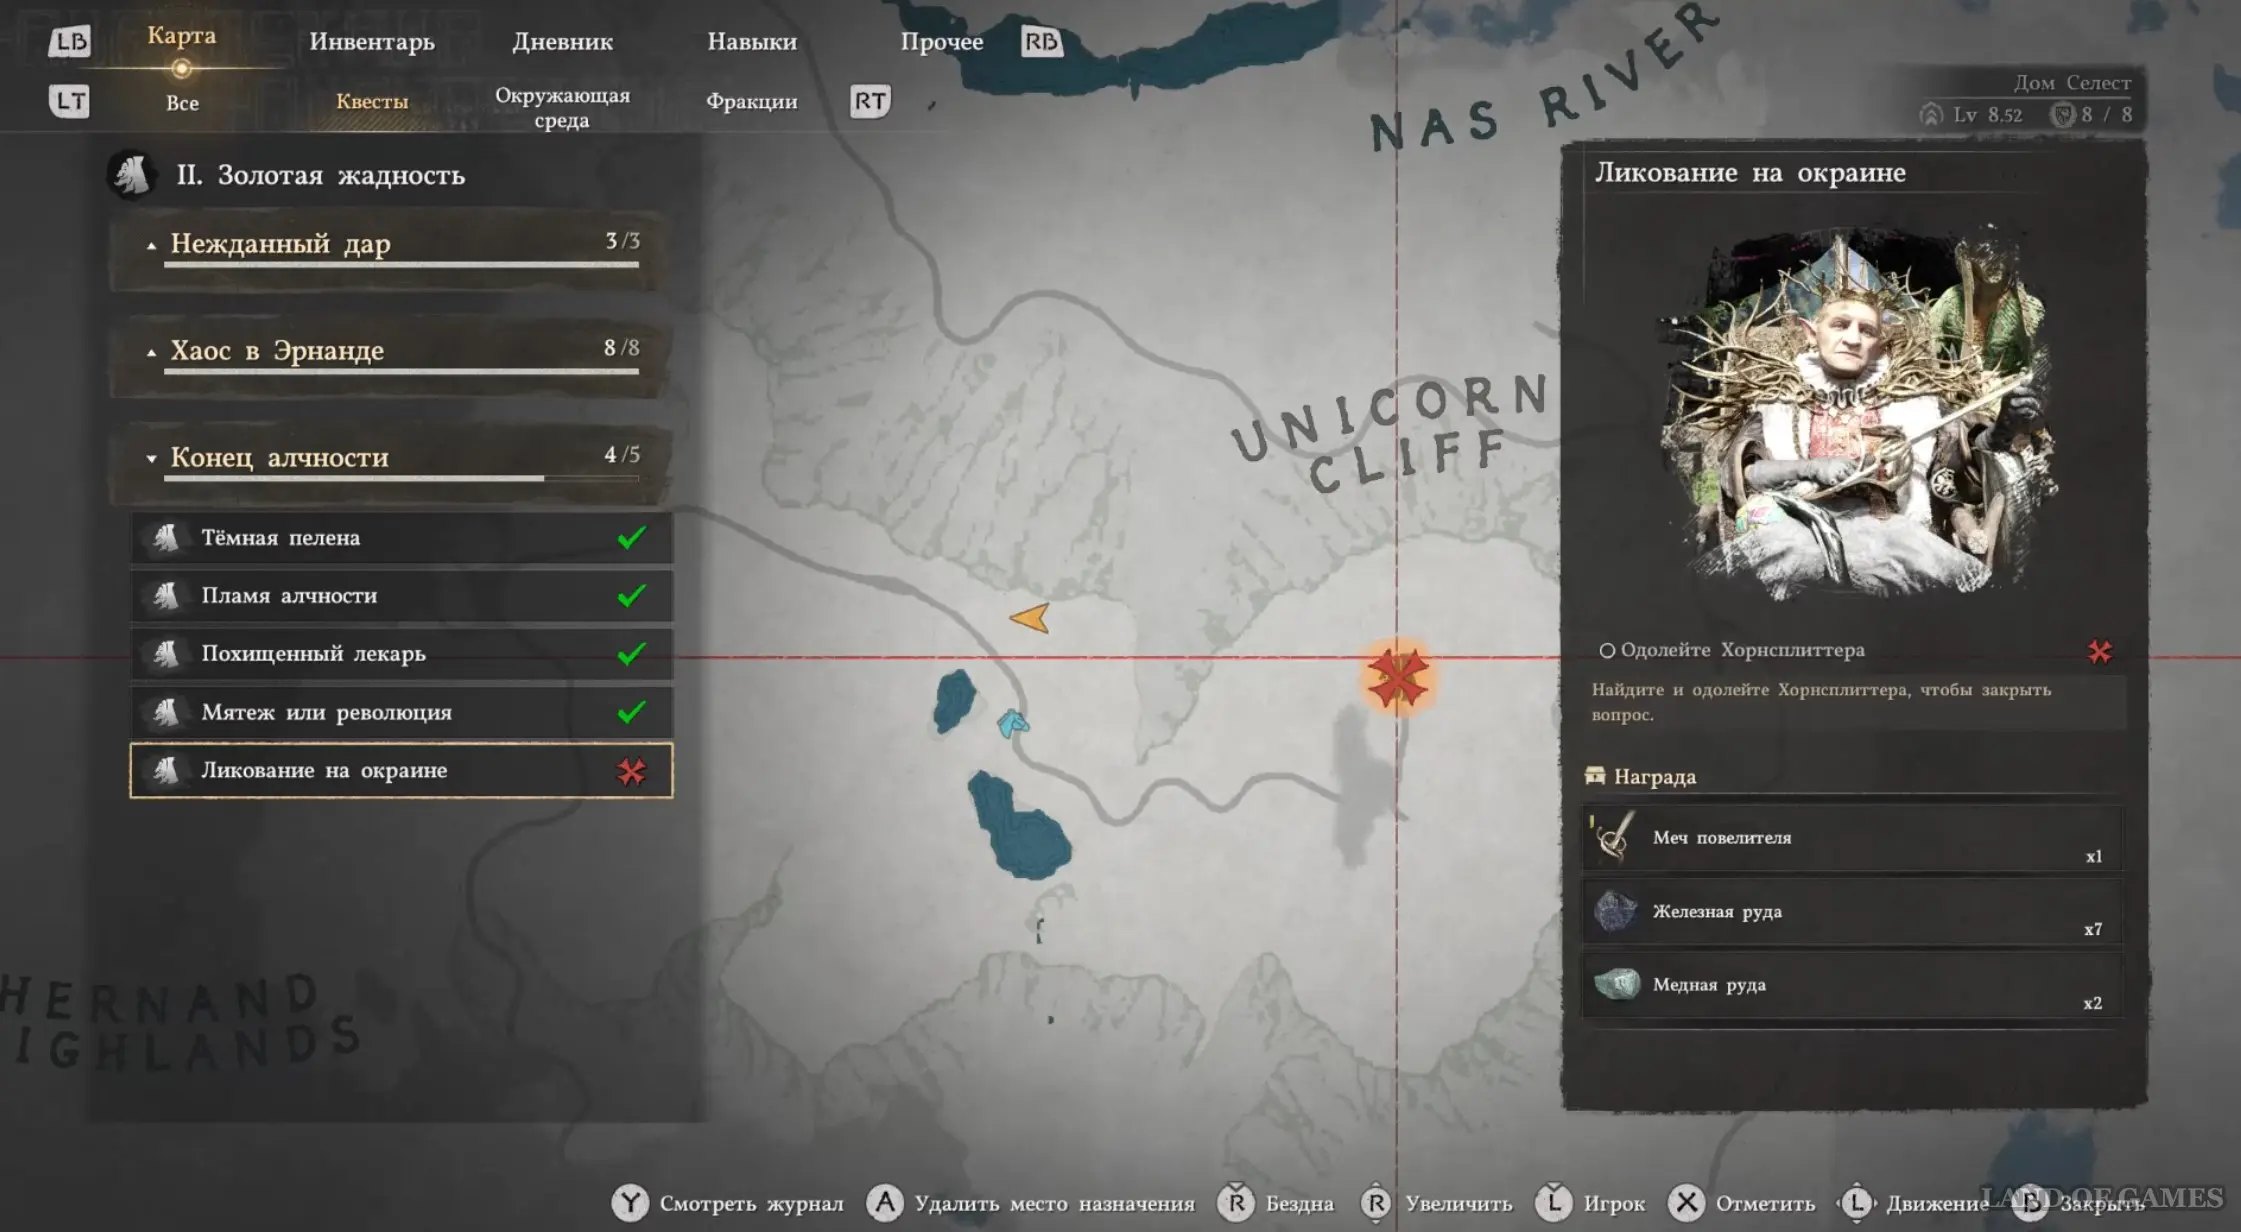Click red tracking marker on Ликование на окраине
Screen dimensions: 2241x1232
631,771
